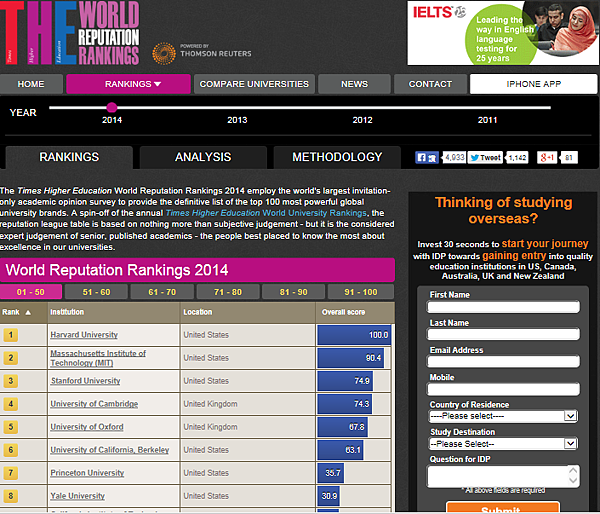Open the NEWS menu item

click(x=354, y=84)
